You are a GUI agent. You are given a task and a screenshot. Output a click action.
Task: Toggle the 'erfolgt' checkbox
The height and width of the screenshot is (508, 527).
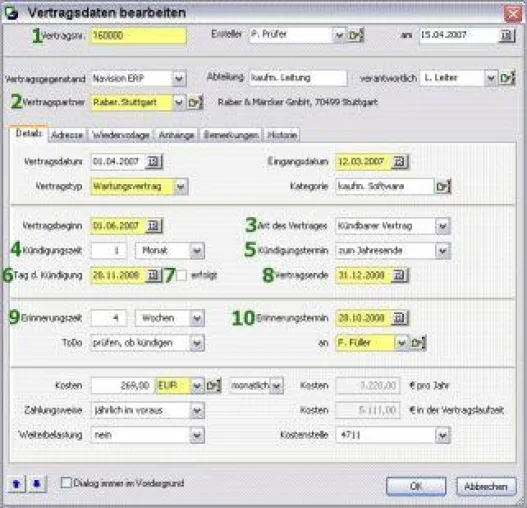[181, 275]
